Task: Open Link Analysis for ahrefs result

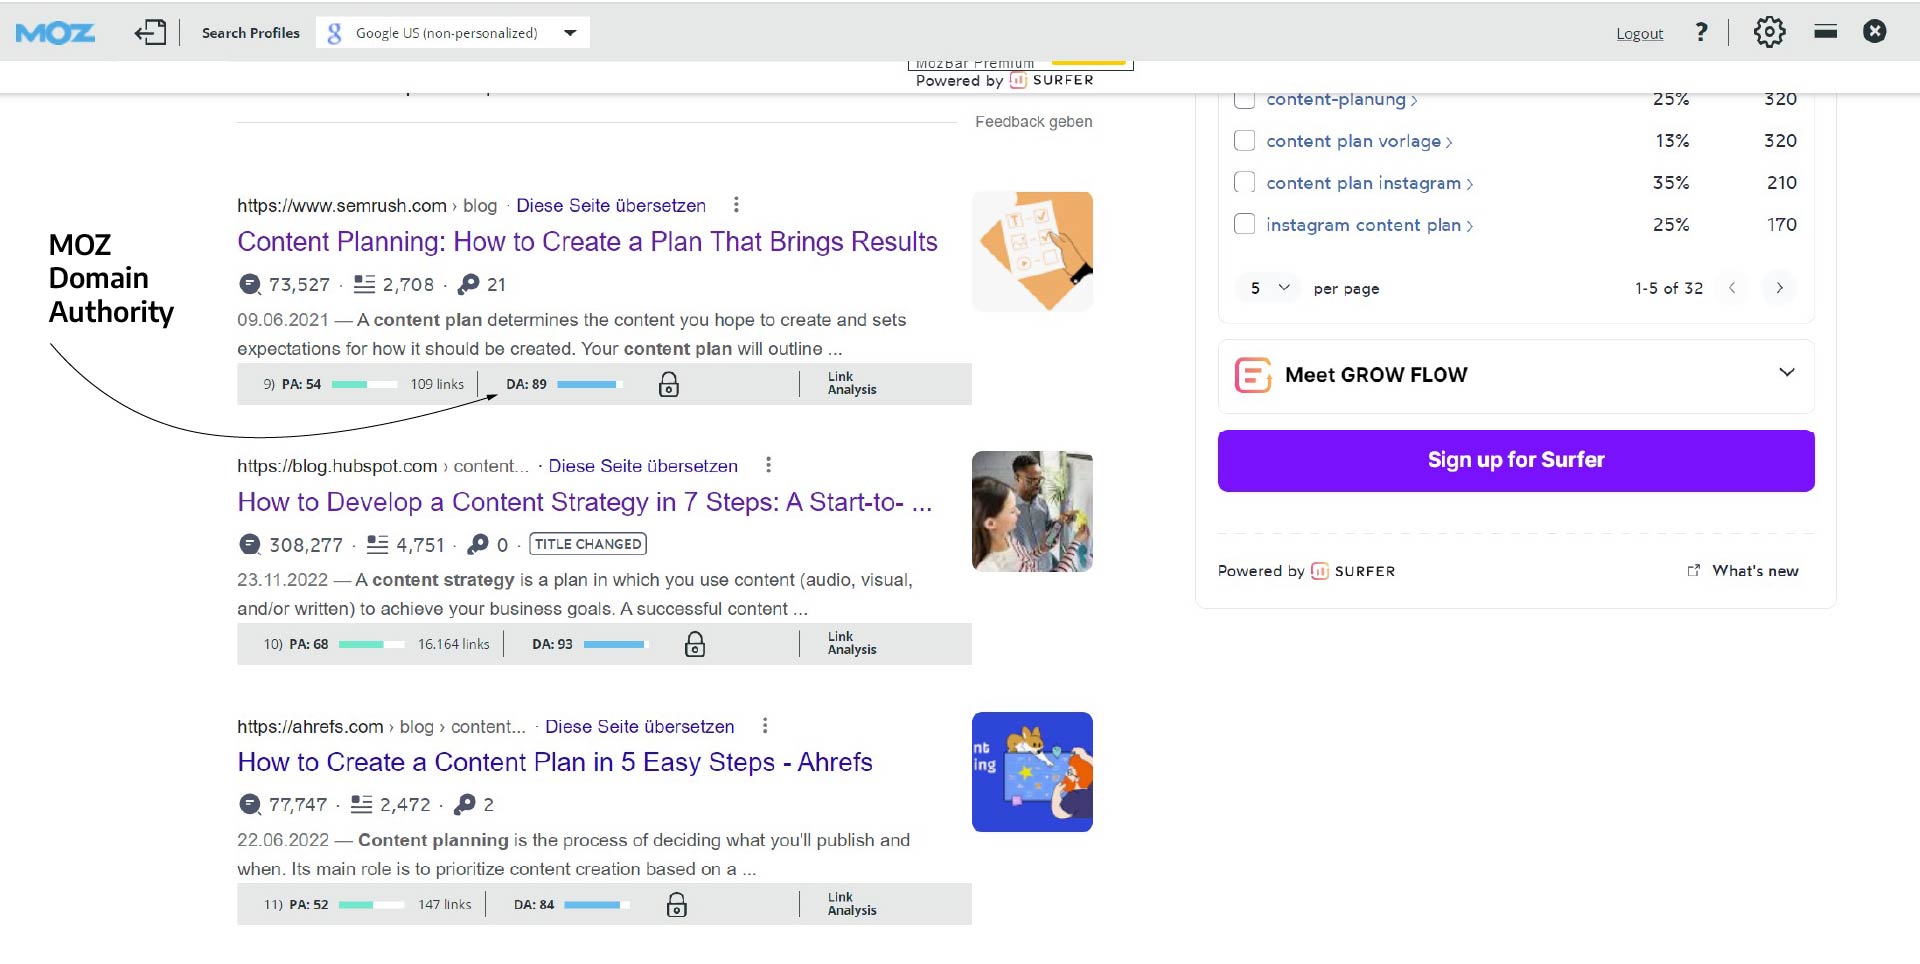Action: [852, 904]
